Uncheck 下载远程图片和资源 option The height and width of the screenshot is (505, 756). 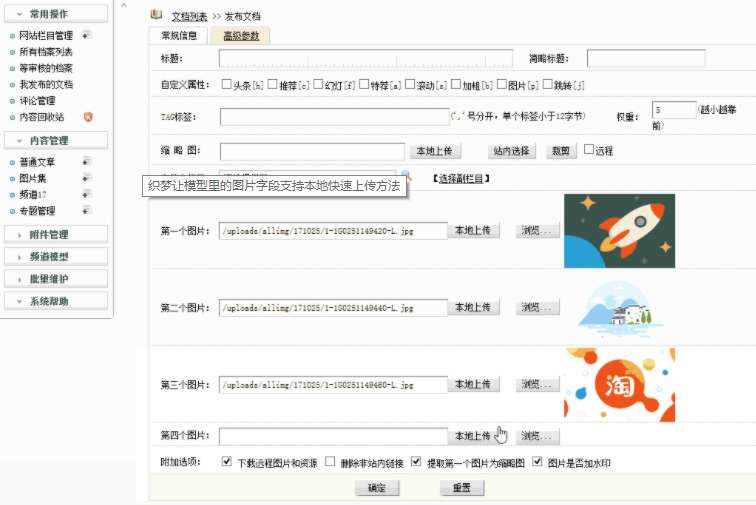point(227,462)
